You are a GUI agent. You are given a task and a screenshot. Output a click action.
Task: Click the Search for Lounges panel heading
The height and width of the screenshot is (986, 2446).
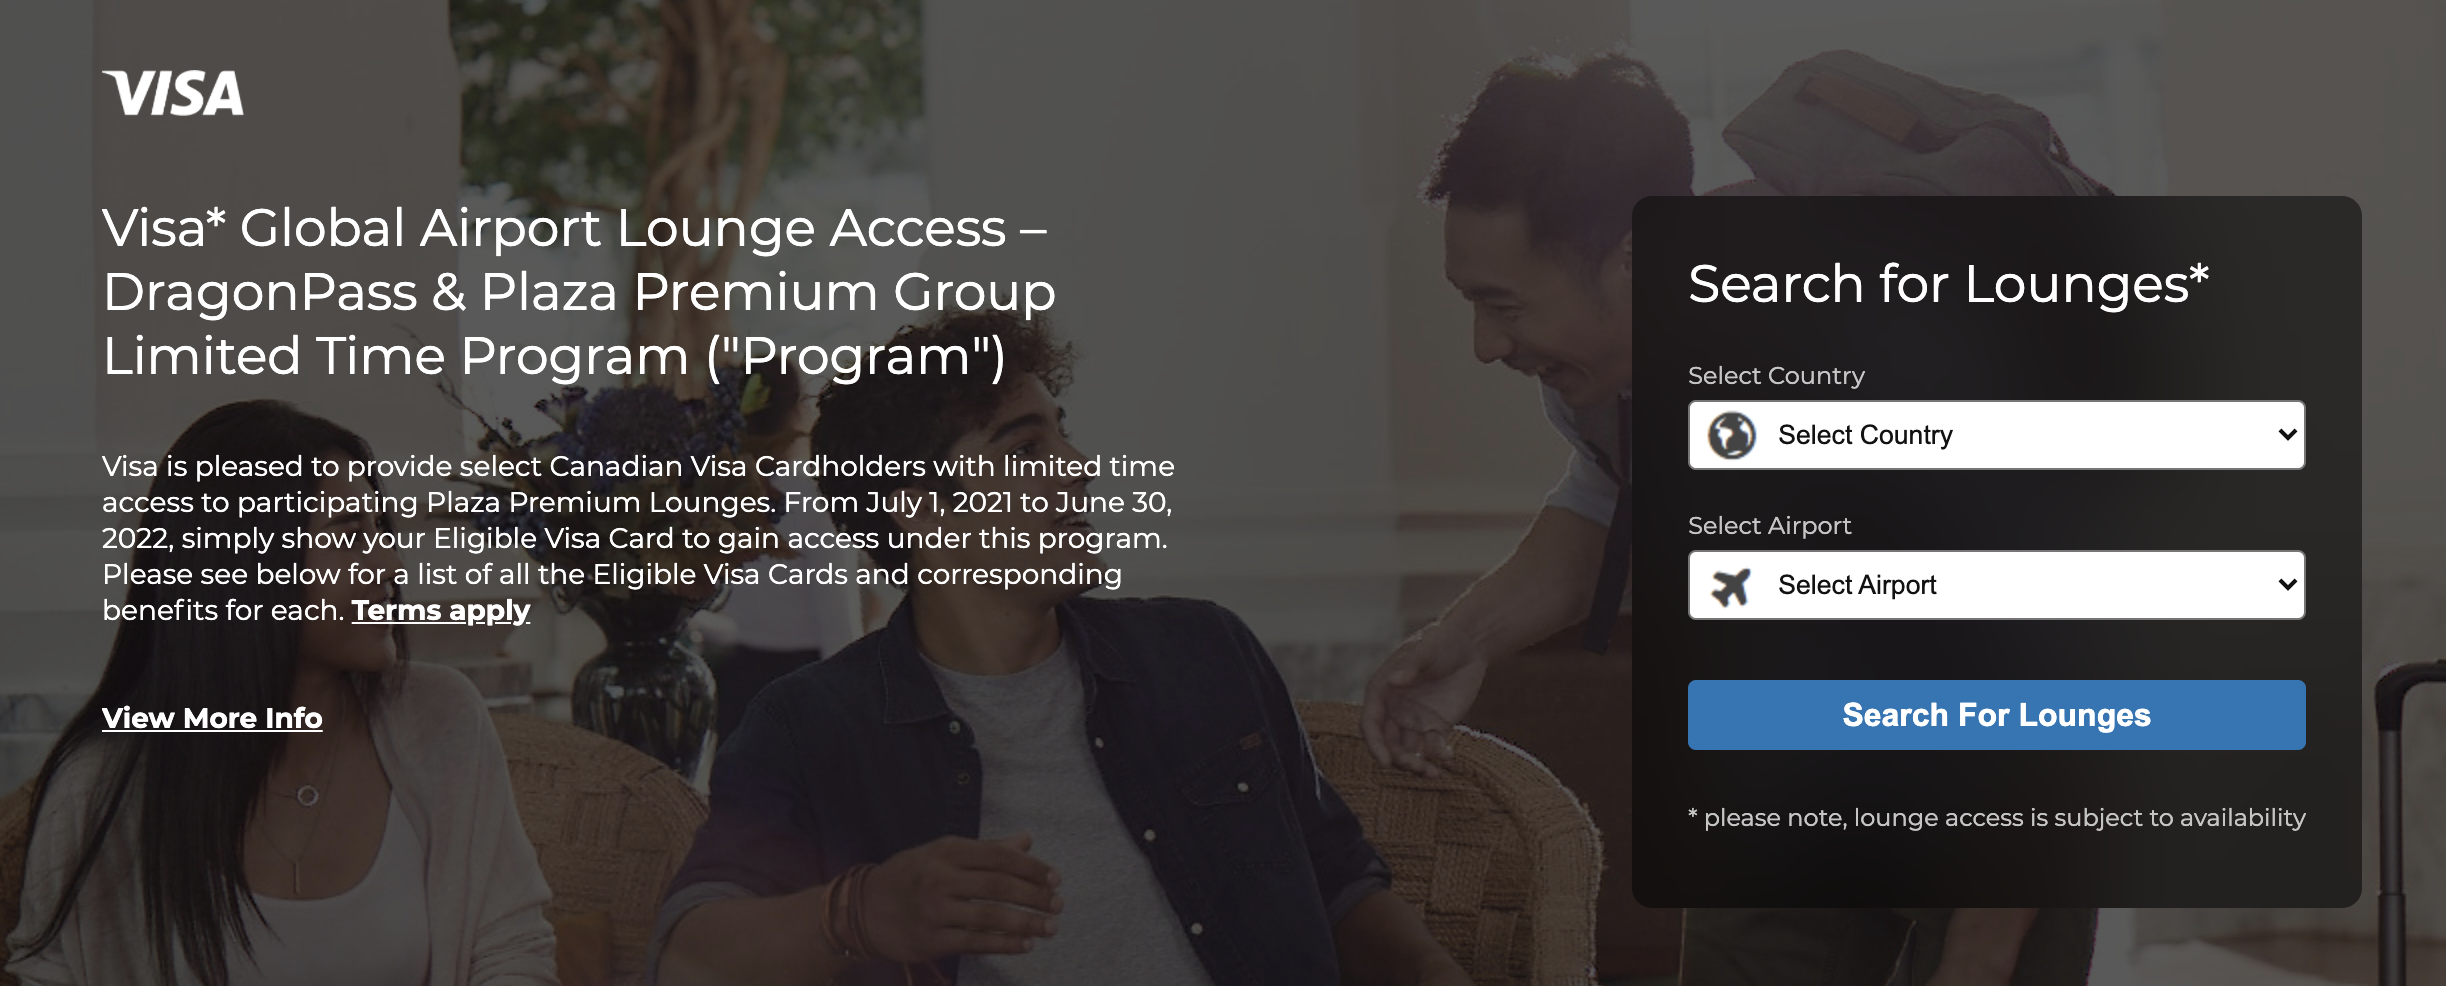click(x=1948, y=284)
